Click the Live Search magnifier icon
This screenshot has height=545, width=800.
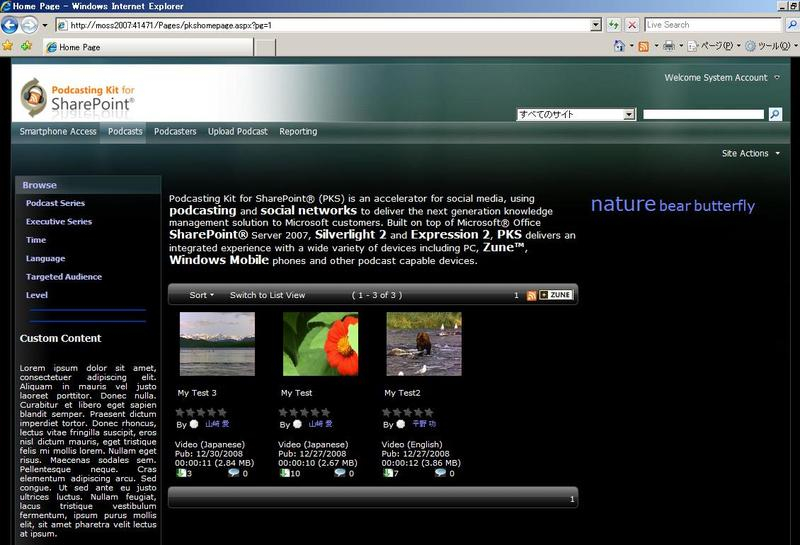[x=792, y=25]
